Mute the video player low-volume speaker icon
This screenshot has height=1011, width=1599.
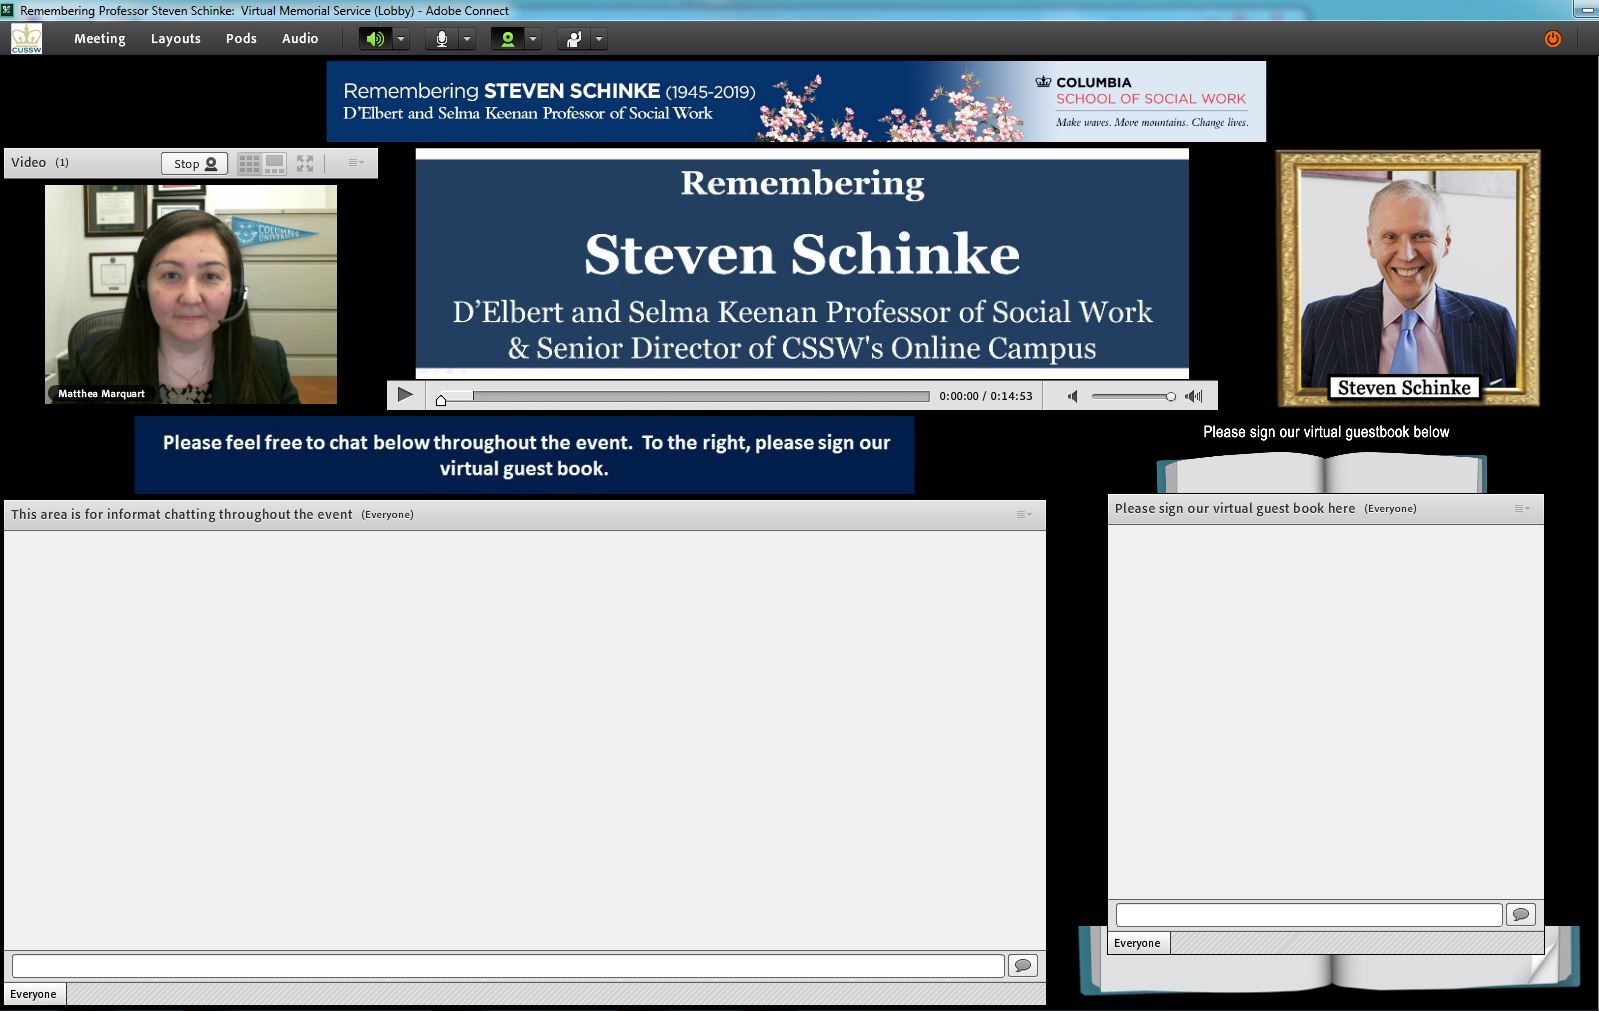click(x=1072, y=396)
